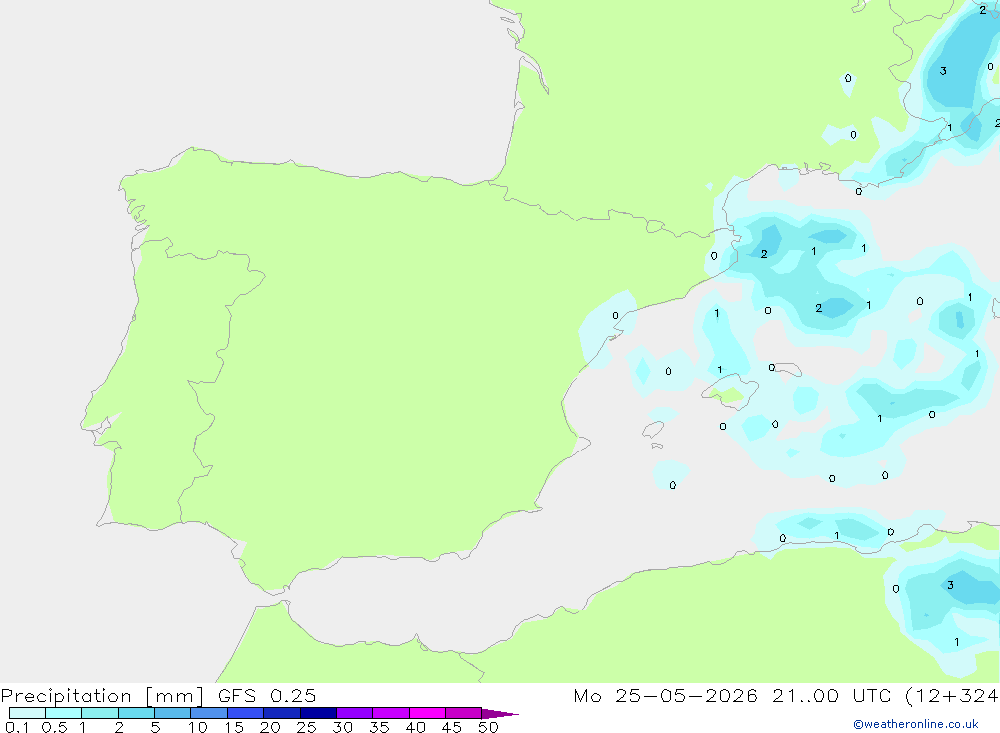1000x733 pixels.
Task: Click the 0.5–1 mm legend color swatch
Action: tap(64, 713)
